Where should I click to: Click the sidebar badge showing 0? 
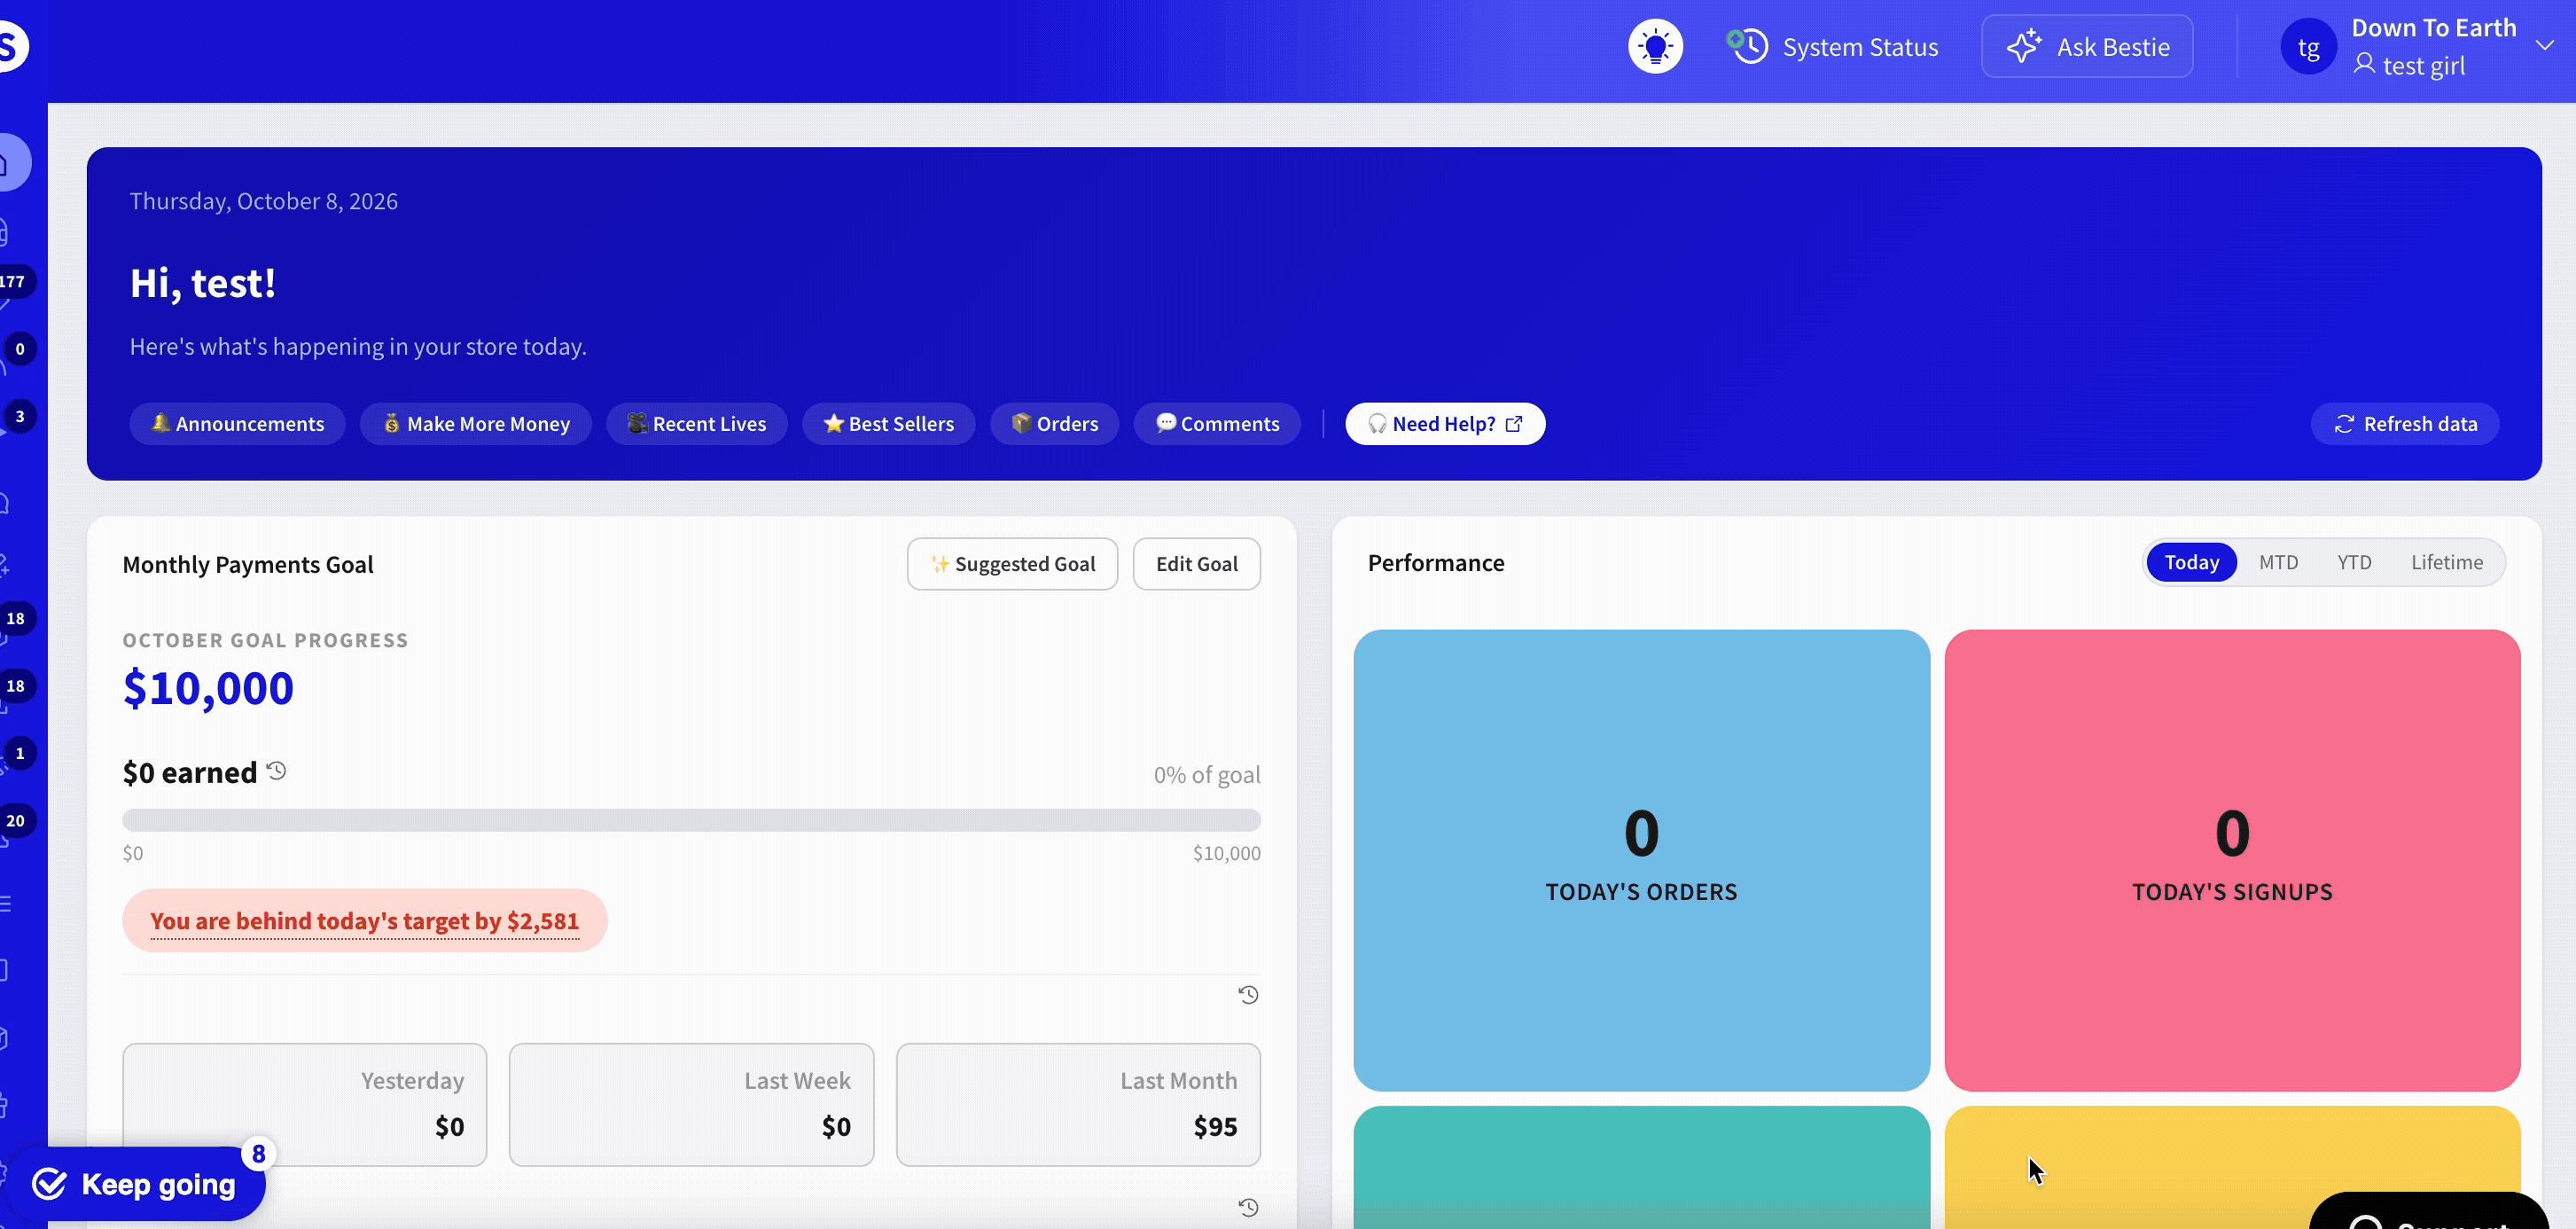(x=19, y=349)
